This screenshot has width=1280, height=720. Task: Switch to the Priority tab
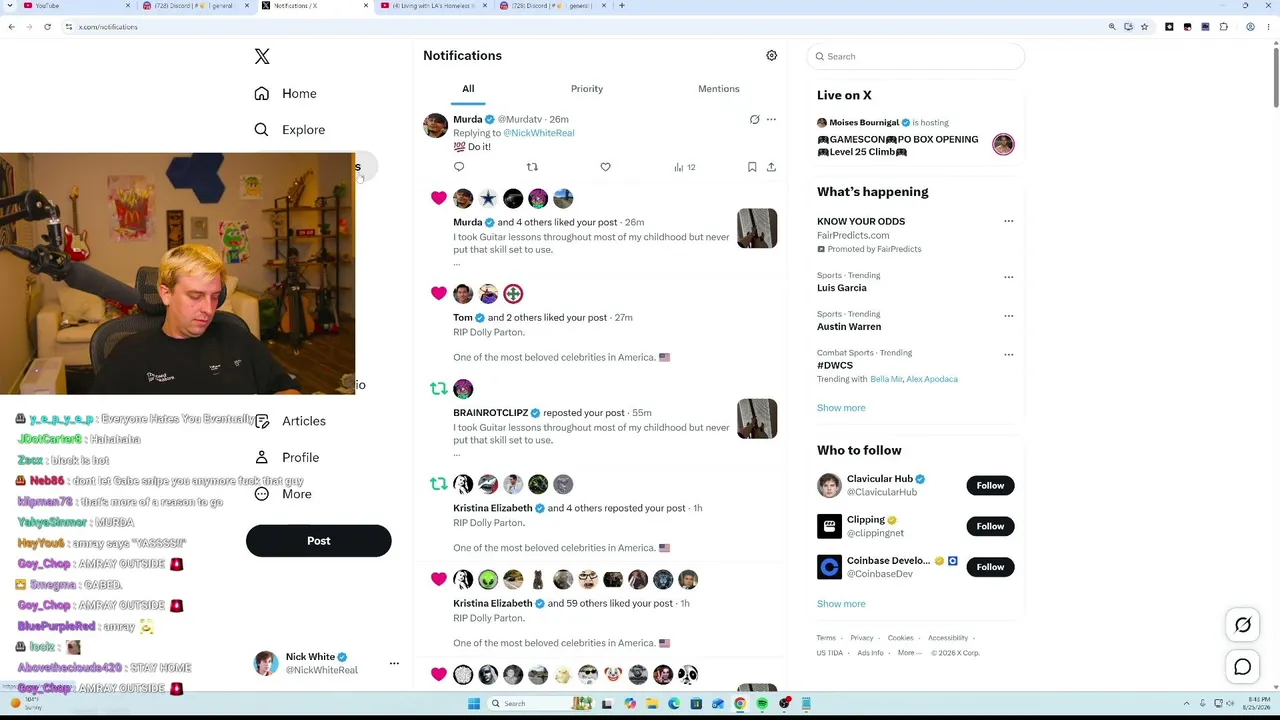coord(587,89)
